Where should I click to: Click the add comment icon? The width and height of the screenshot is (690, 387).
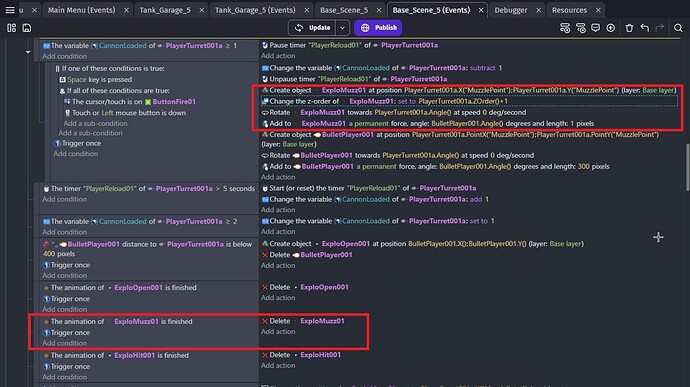pos(595,28)
